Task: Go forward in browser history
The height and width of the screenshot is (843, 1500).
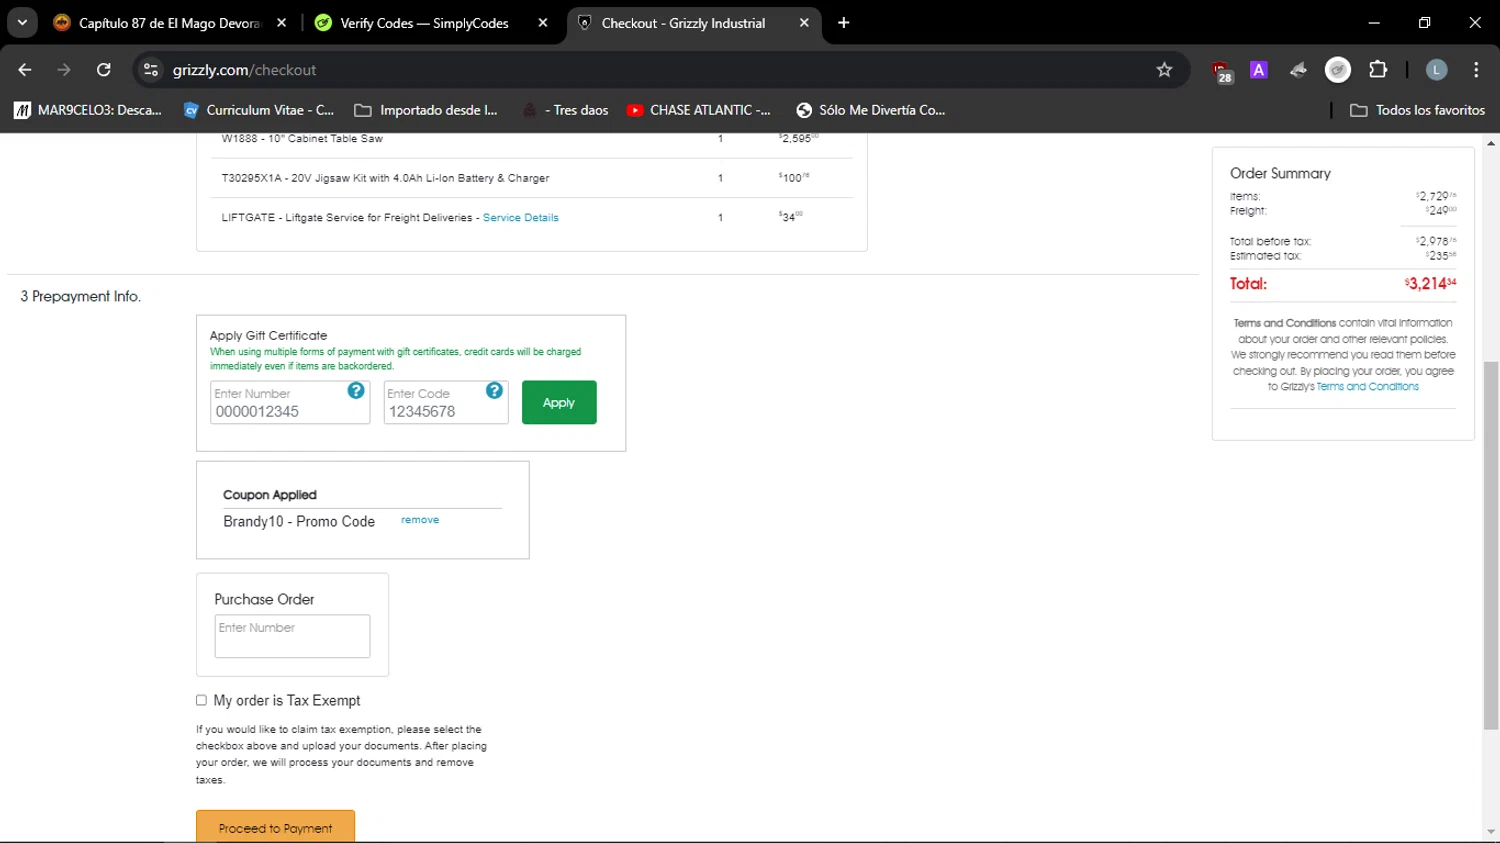Action: tap(64, 70)
